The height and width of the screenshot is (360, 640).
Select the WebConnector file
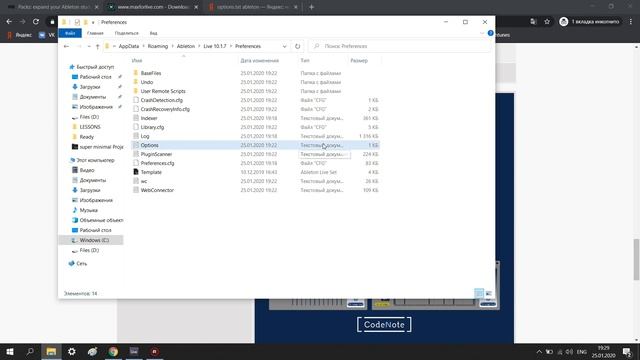[x=157, y=190]
